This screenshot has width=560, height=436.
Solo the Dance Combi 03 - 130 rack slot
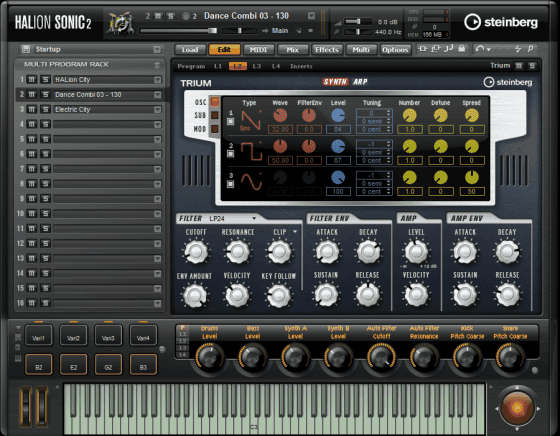[x=45, y=95]
